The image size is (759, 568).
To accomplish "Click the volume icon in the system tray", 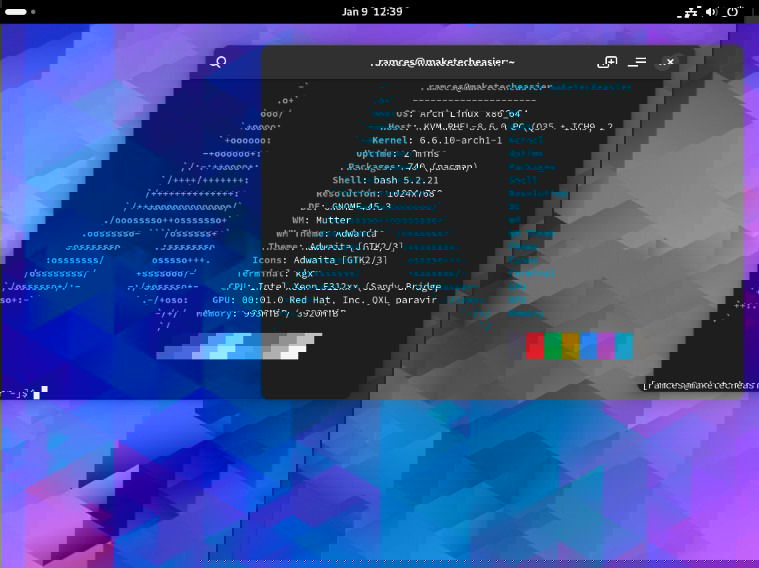I will [711, 12].
